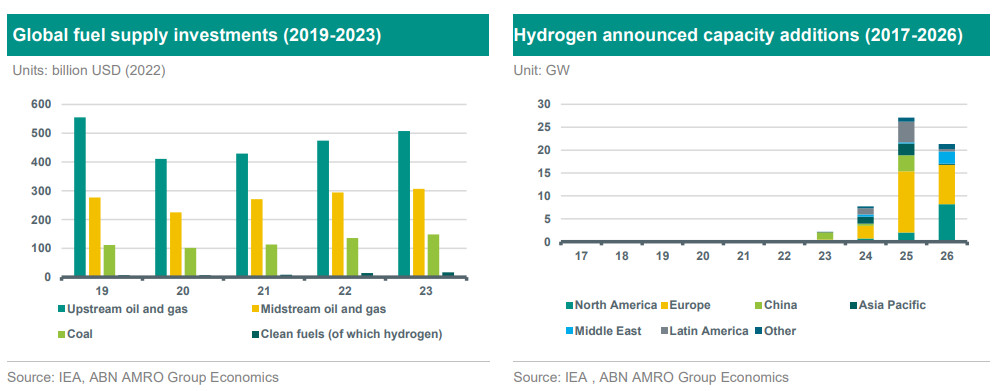Click the Upstream oil and gas legend swatch

pyautogui.click(x=62, y=309)
